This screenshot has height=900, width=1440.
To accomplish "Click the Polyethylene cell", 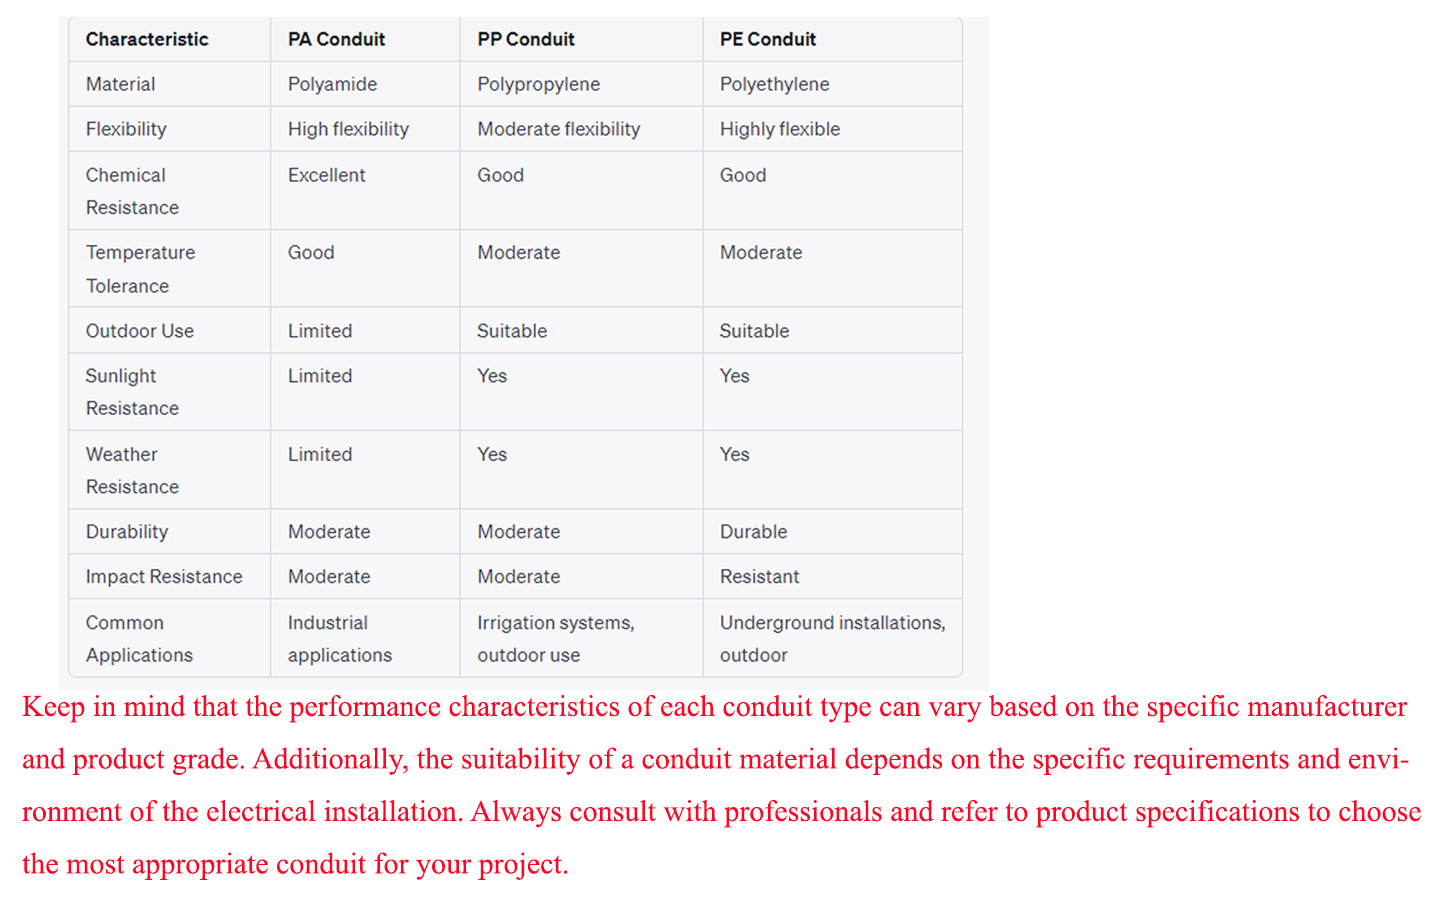I will point(774,85).
